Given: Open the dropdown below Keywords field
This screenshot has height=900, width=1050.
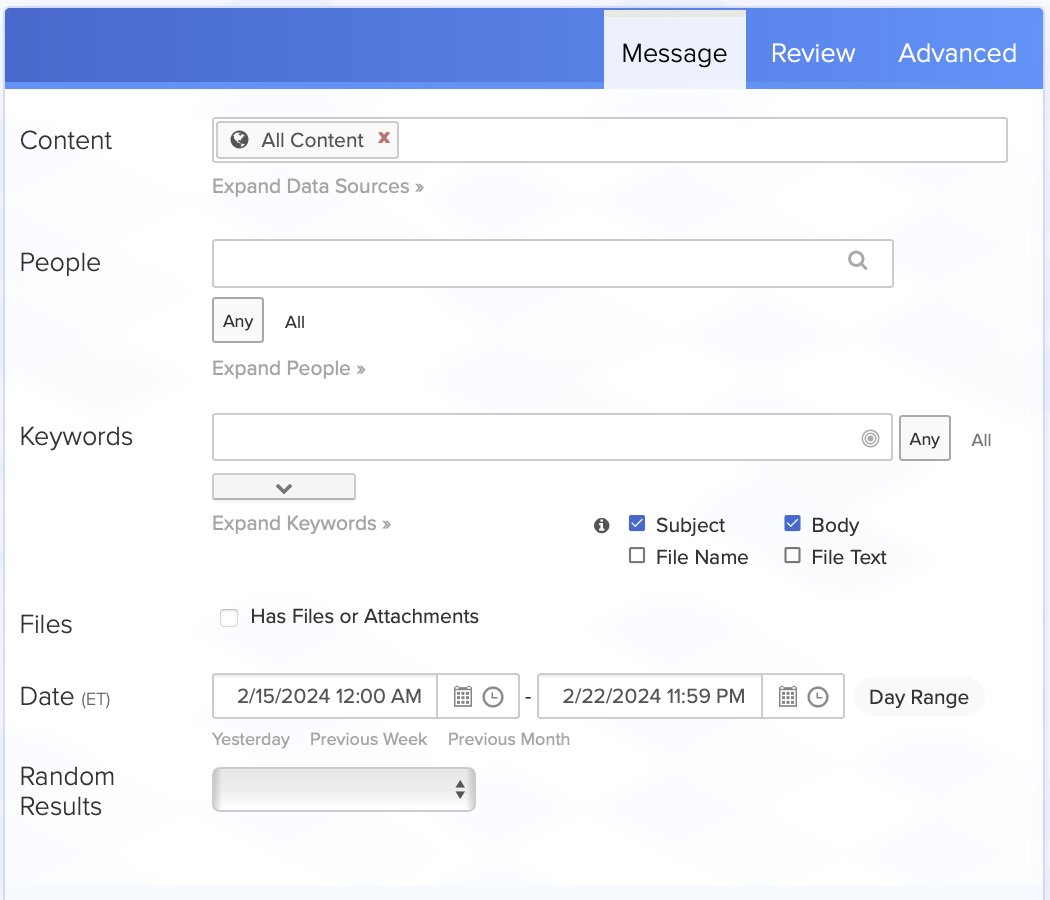Looking at the screenshot, I should point(284,488).
